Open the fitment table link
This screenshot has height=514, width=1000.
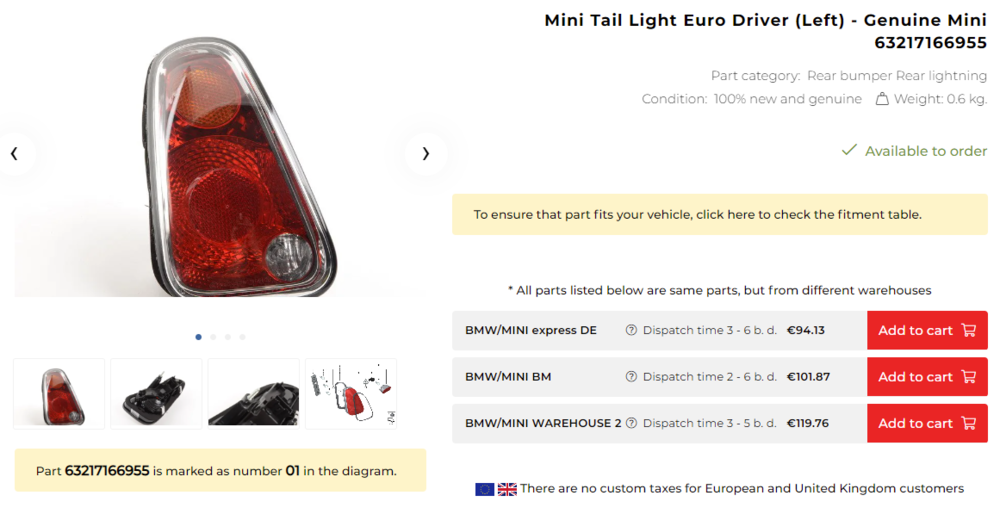click(x=697, y=215)
